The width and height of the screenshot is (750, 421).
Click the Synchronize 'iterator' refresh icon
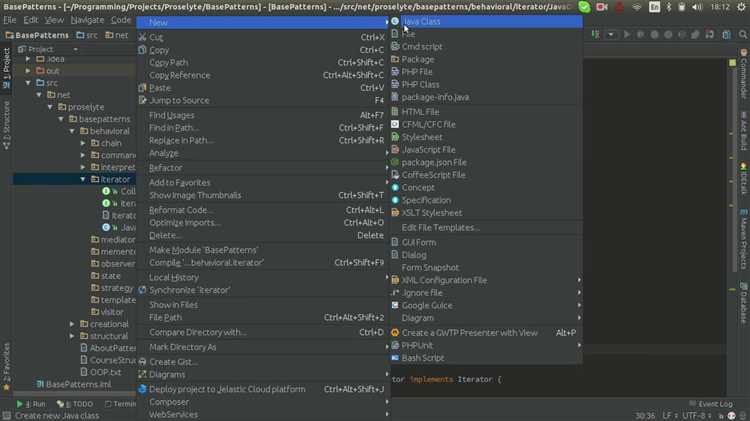click(143, 290)
